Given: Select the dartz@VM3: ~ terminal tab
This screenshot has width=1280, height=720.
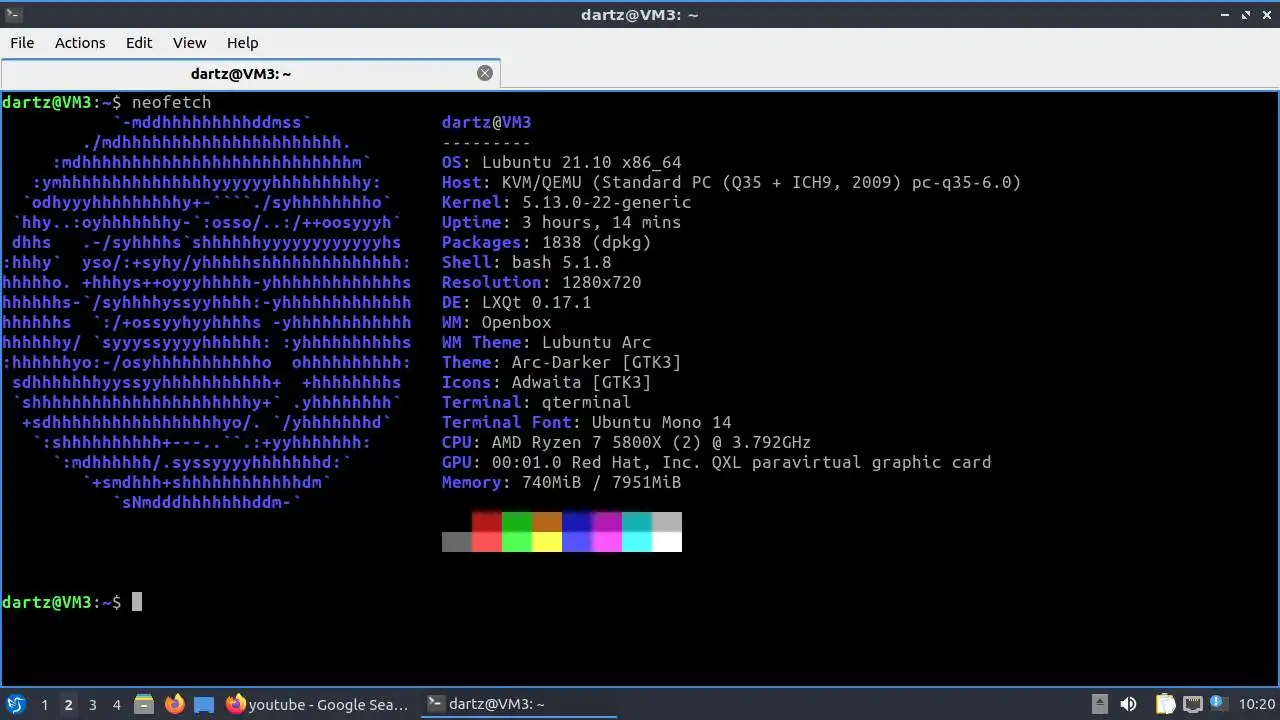Looking at the screenshot, I should (250, 73).
